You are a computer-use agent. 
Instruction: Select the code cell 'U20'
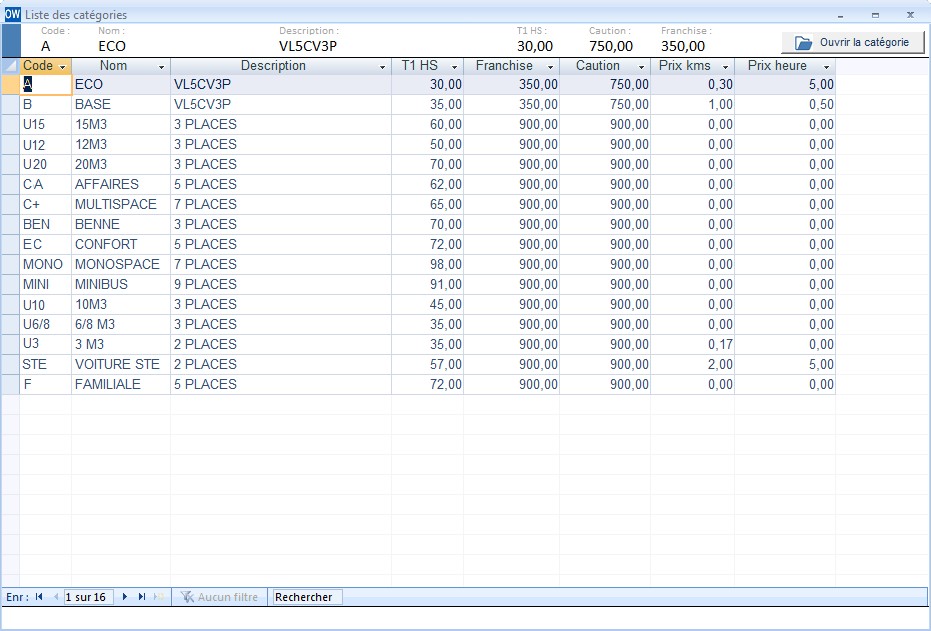[46, 164]
